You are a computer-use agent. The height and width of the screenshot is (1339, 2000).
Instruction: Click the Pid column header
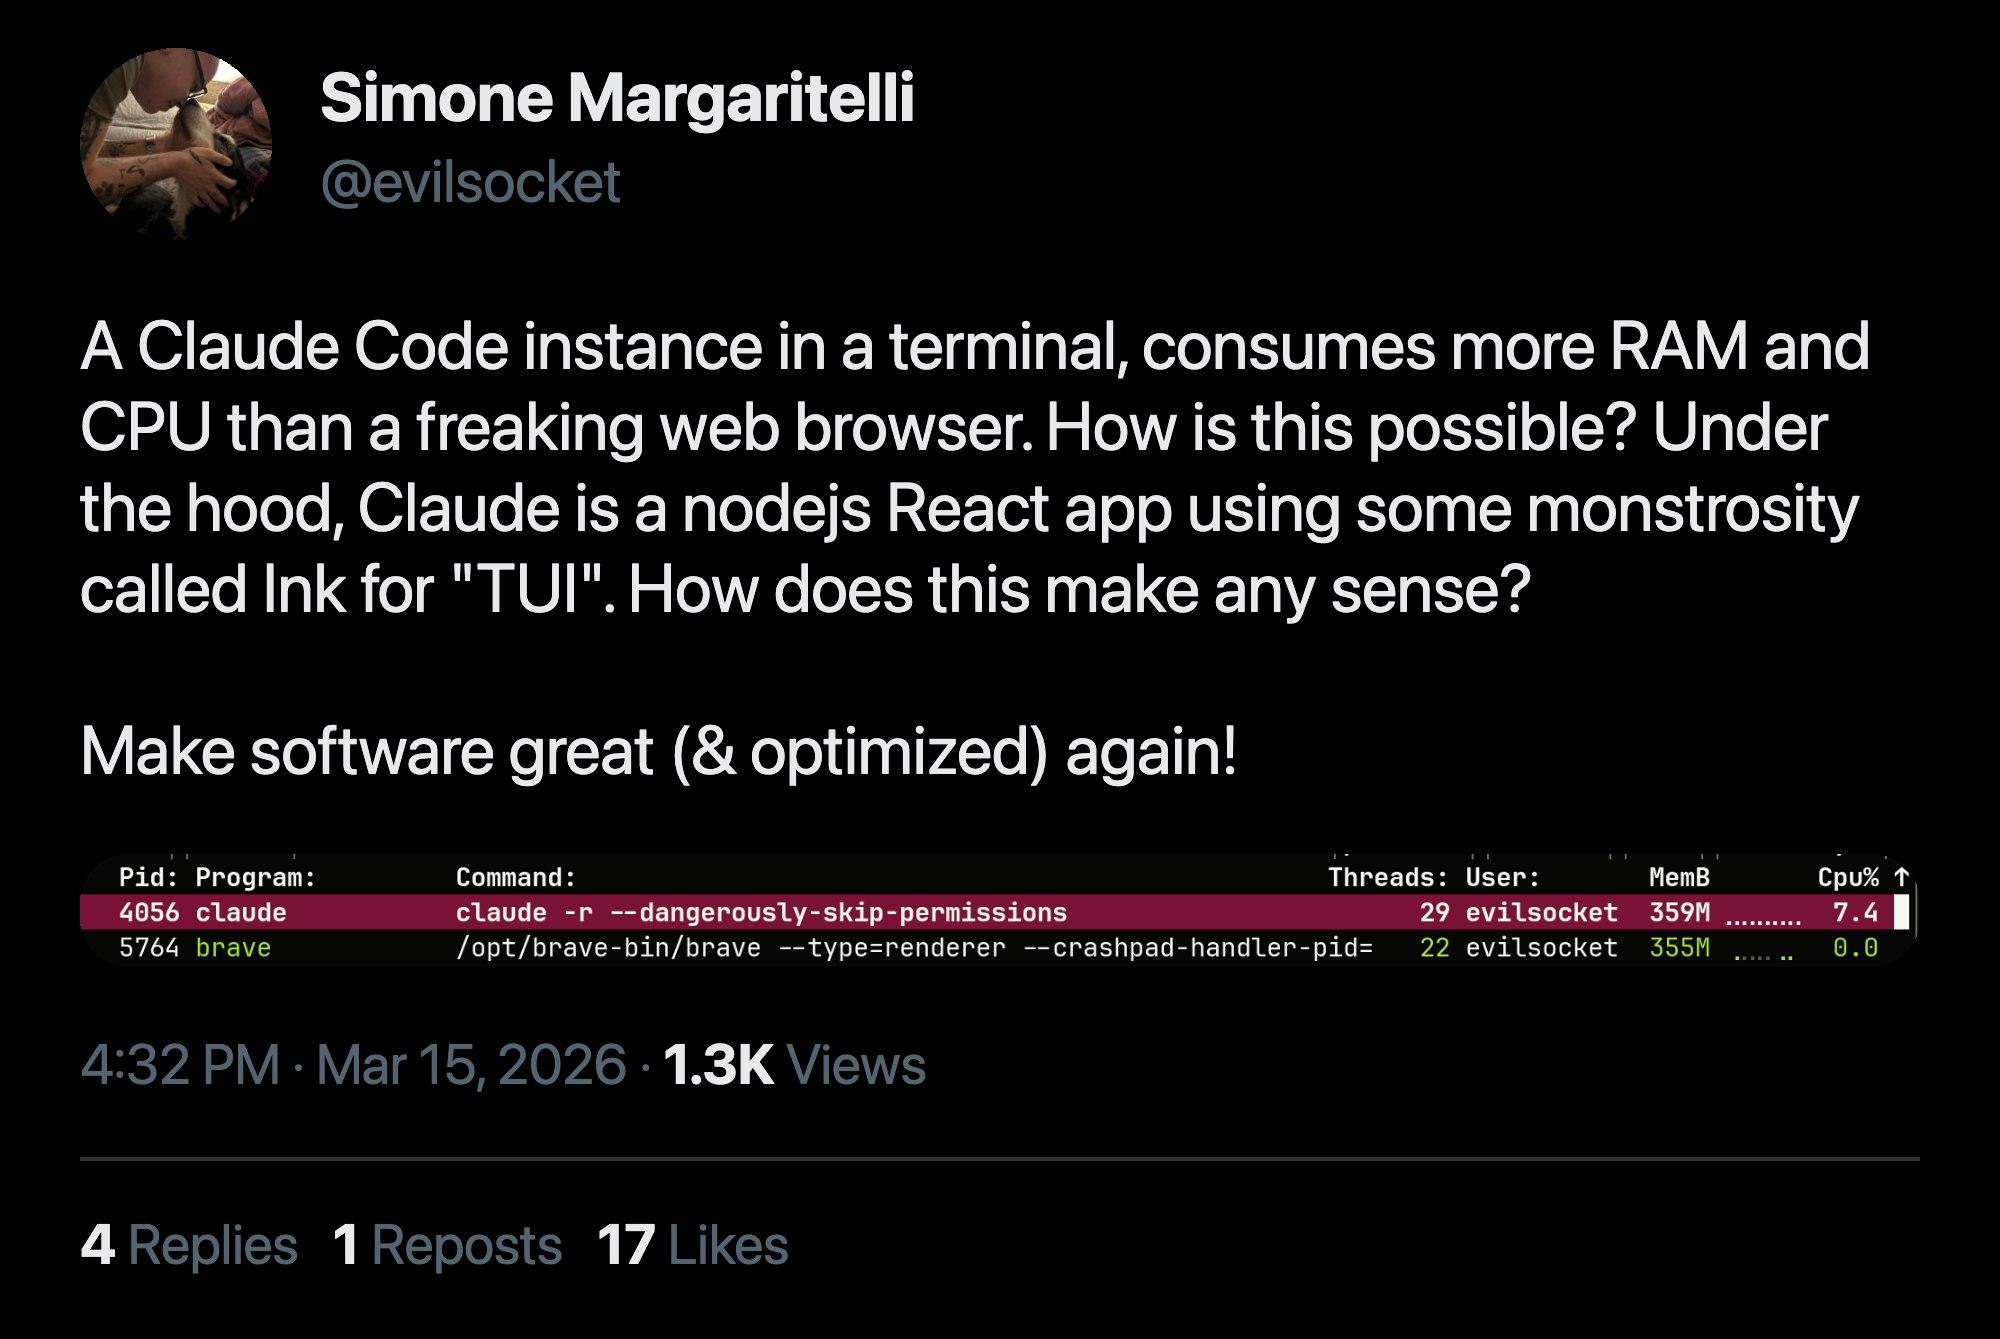point(148,878)
